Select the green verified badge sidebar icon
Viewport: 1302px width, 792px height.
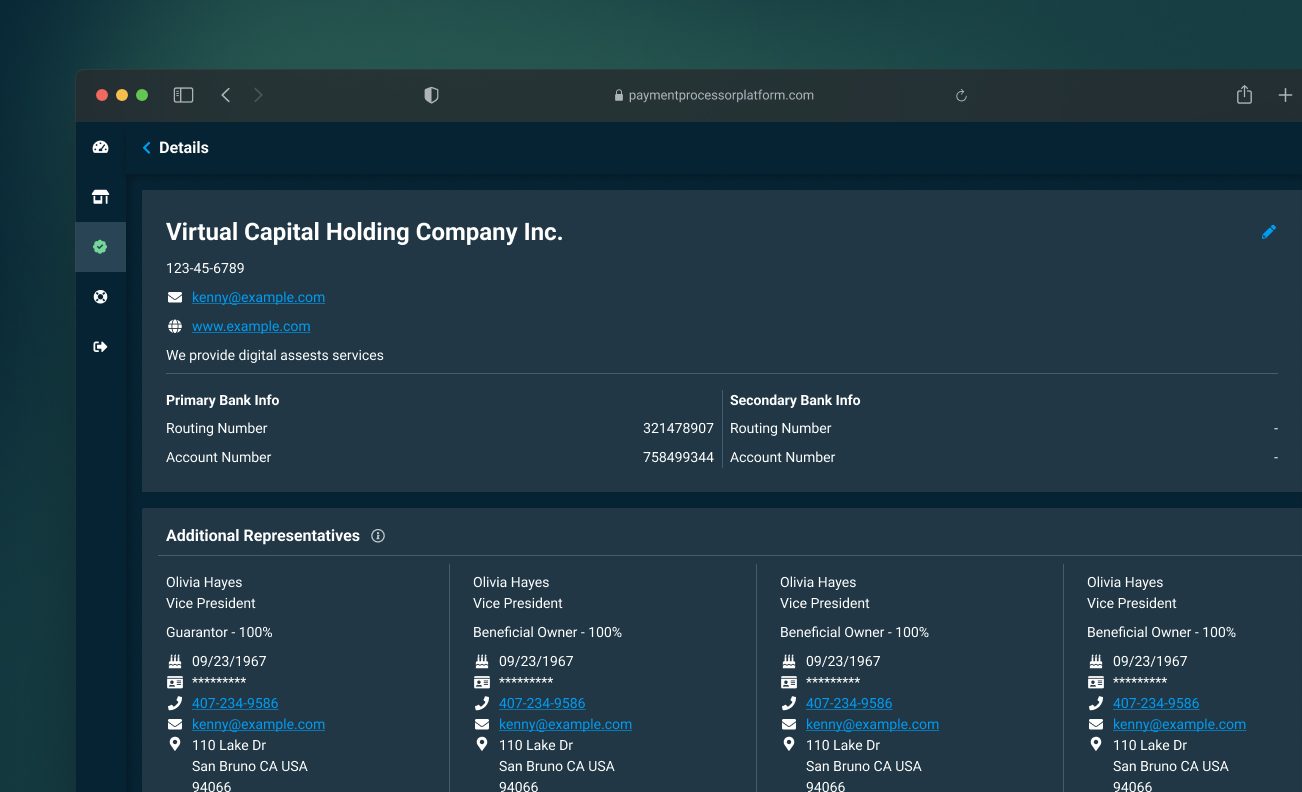(100, 247)
